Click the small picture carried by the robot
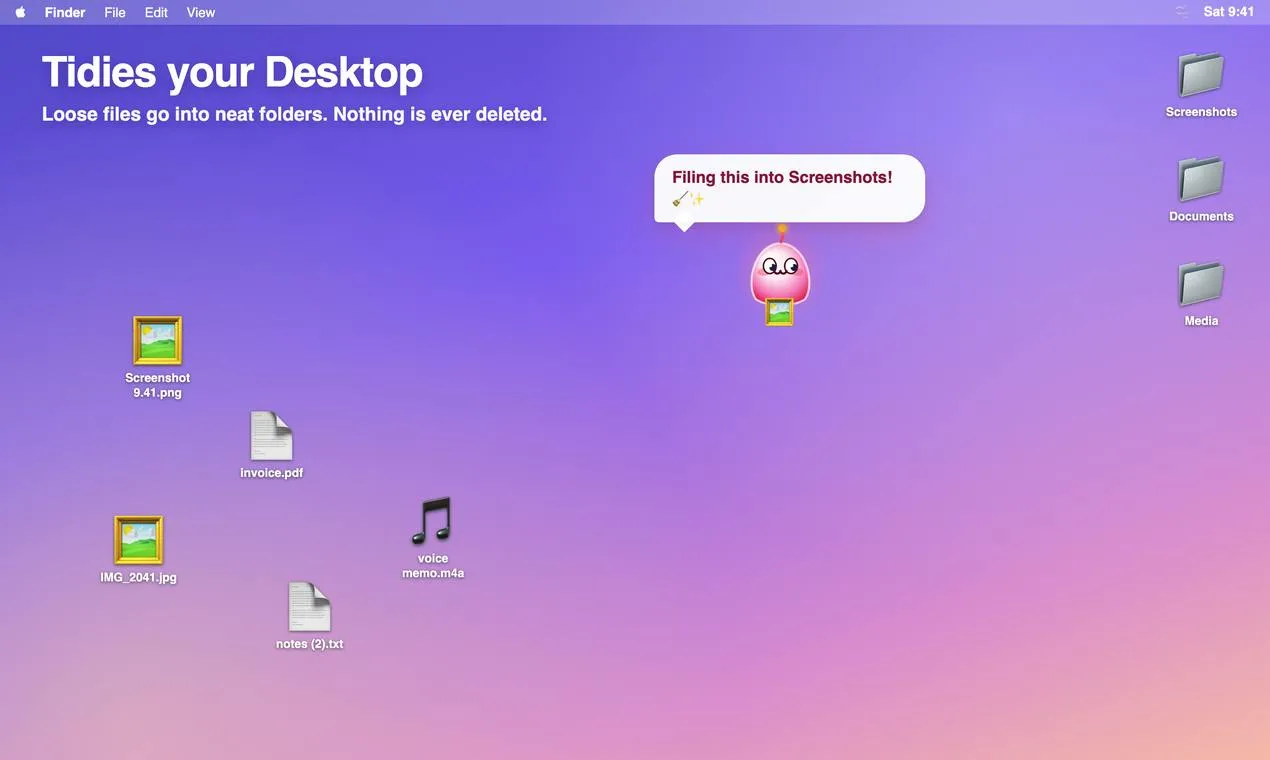 pos(779,312)
